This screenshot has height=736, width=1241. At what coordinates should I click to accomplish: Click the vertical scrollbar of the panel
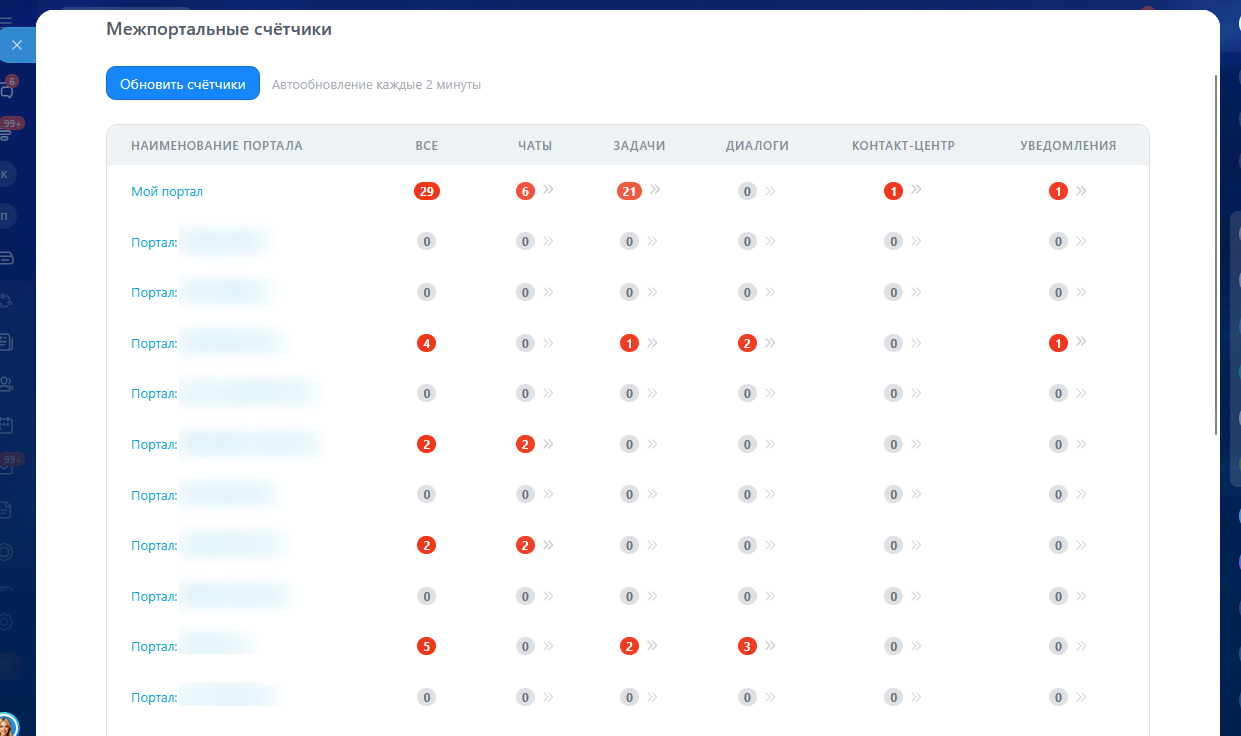click(1216, 255)
